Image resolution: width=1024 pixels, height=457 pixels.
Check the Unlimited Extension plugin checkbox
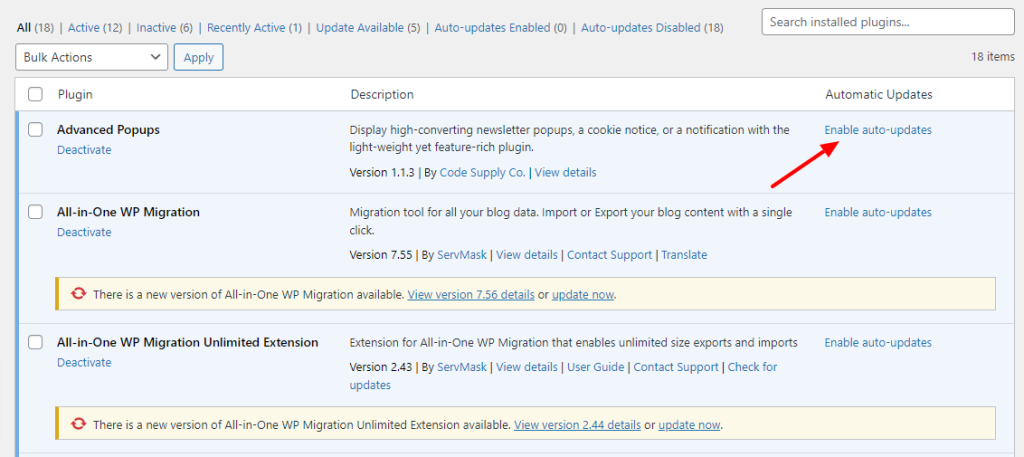35,342
